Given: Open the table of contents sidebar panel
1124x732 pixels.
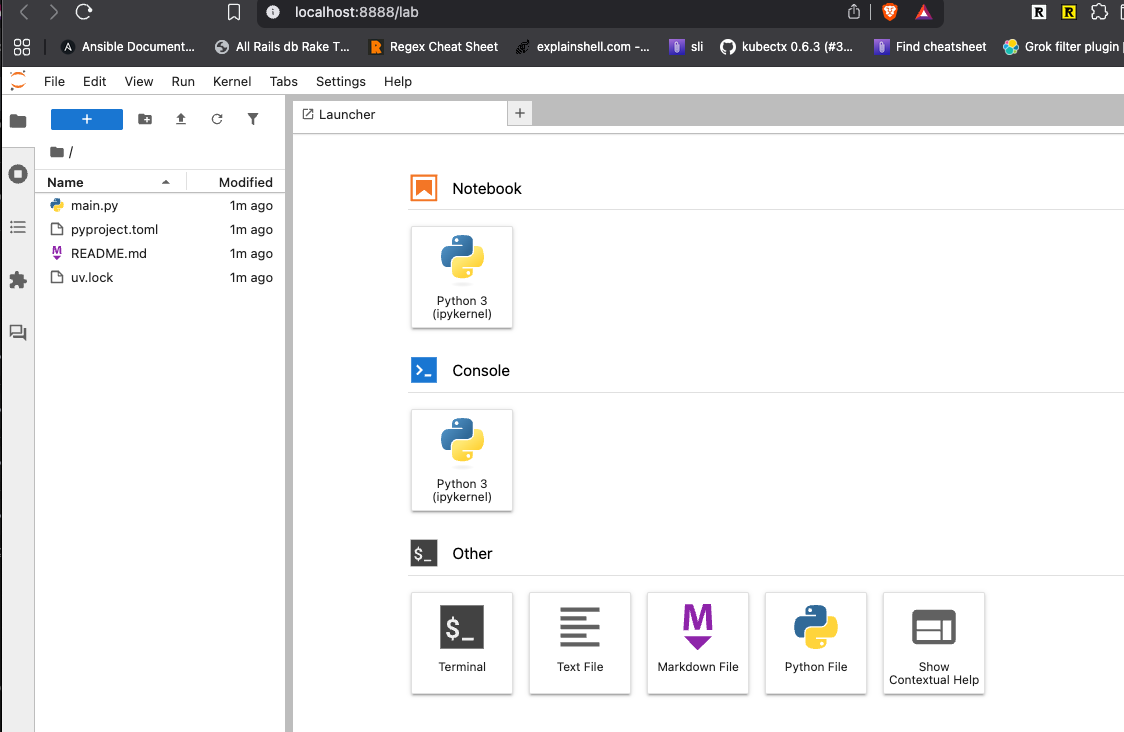Looking at the screenshot, I should 18,227.
